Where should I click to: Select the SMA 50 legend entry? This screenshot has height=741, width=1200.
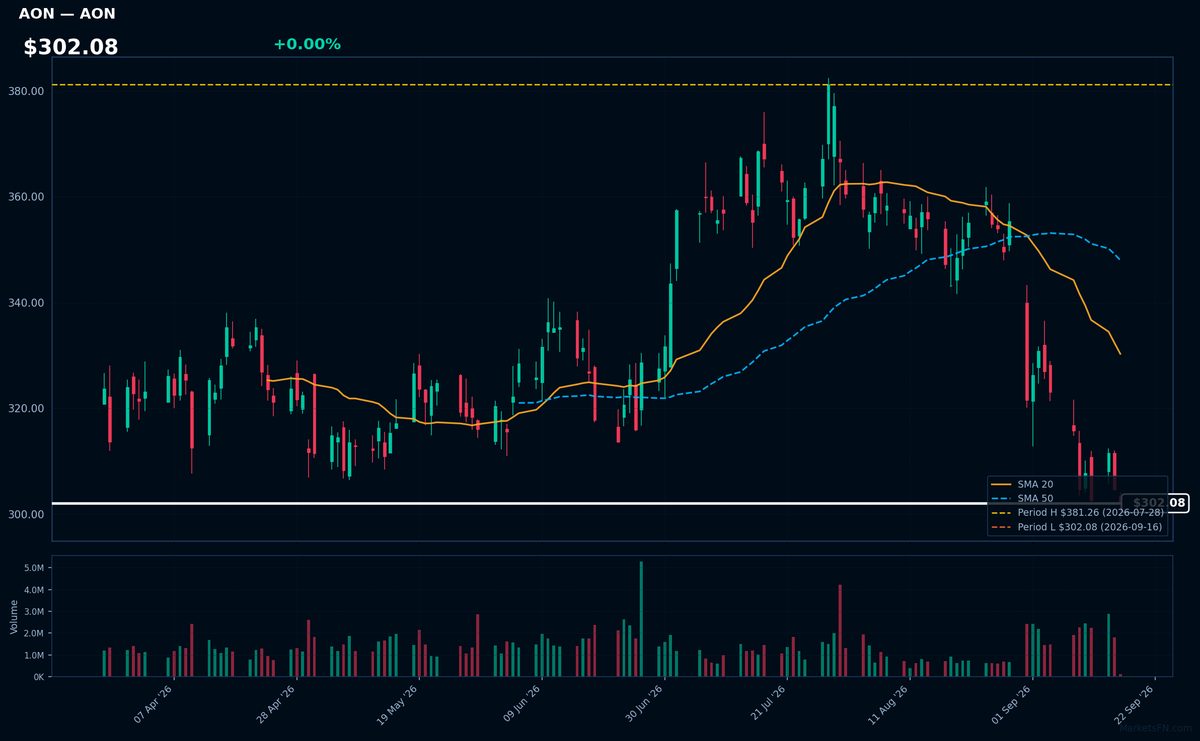(1020, 498)
